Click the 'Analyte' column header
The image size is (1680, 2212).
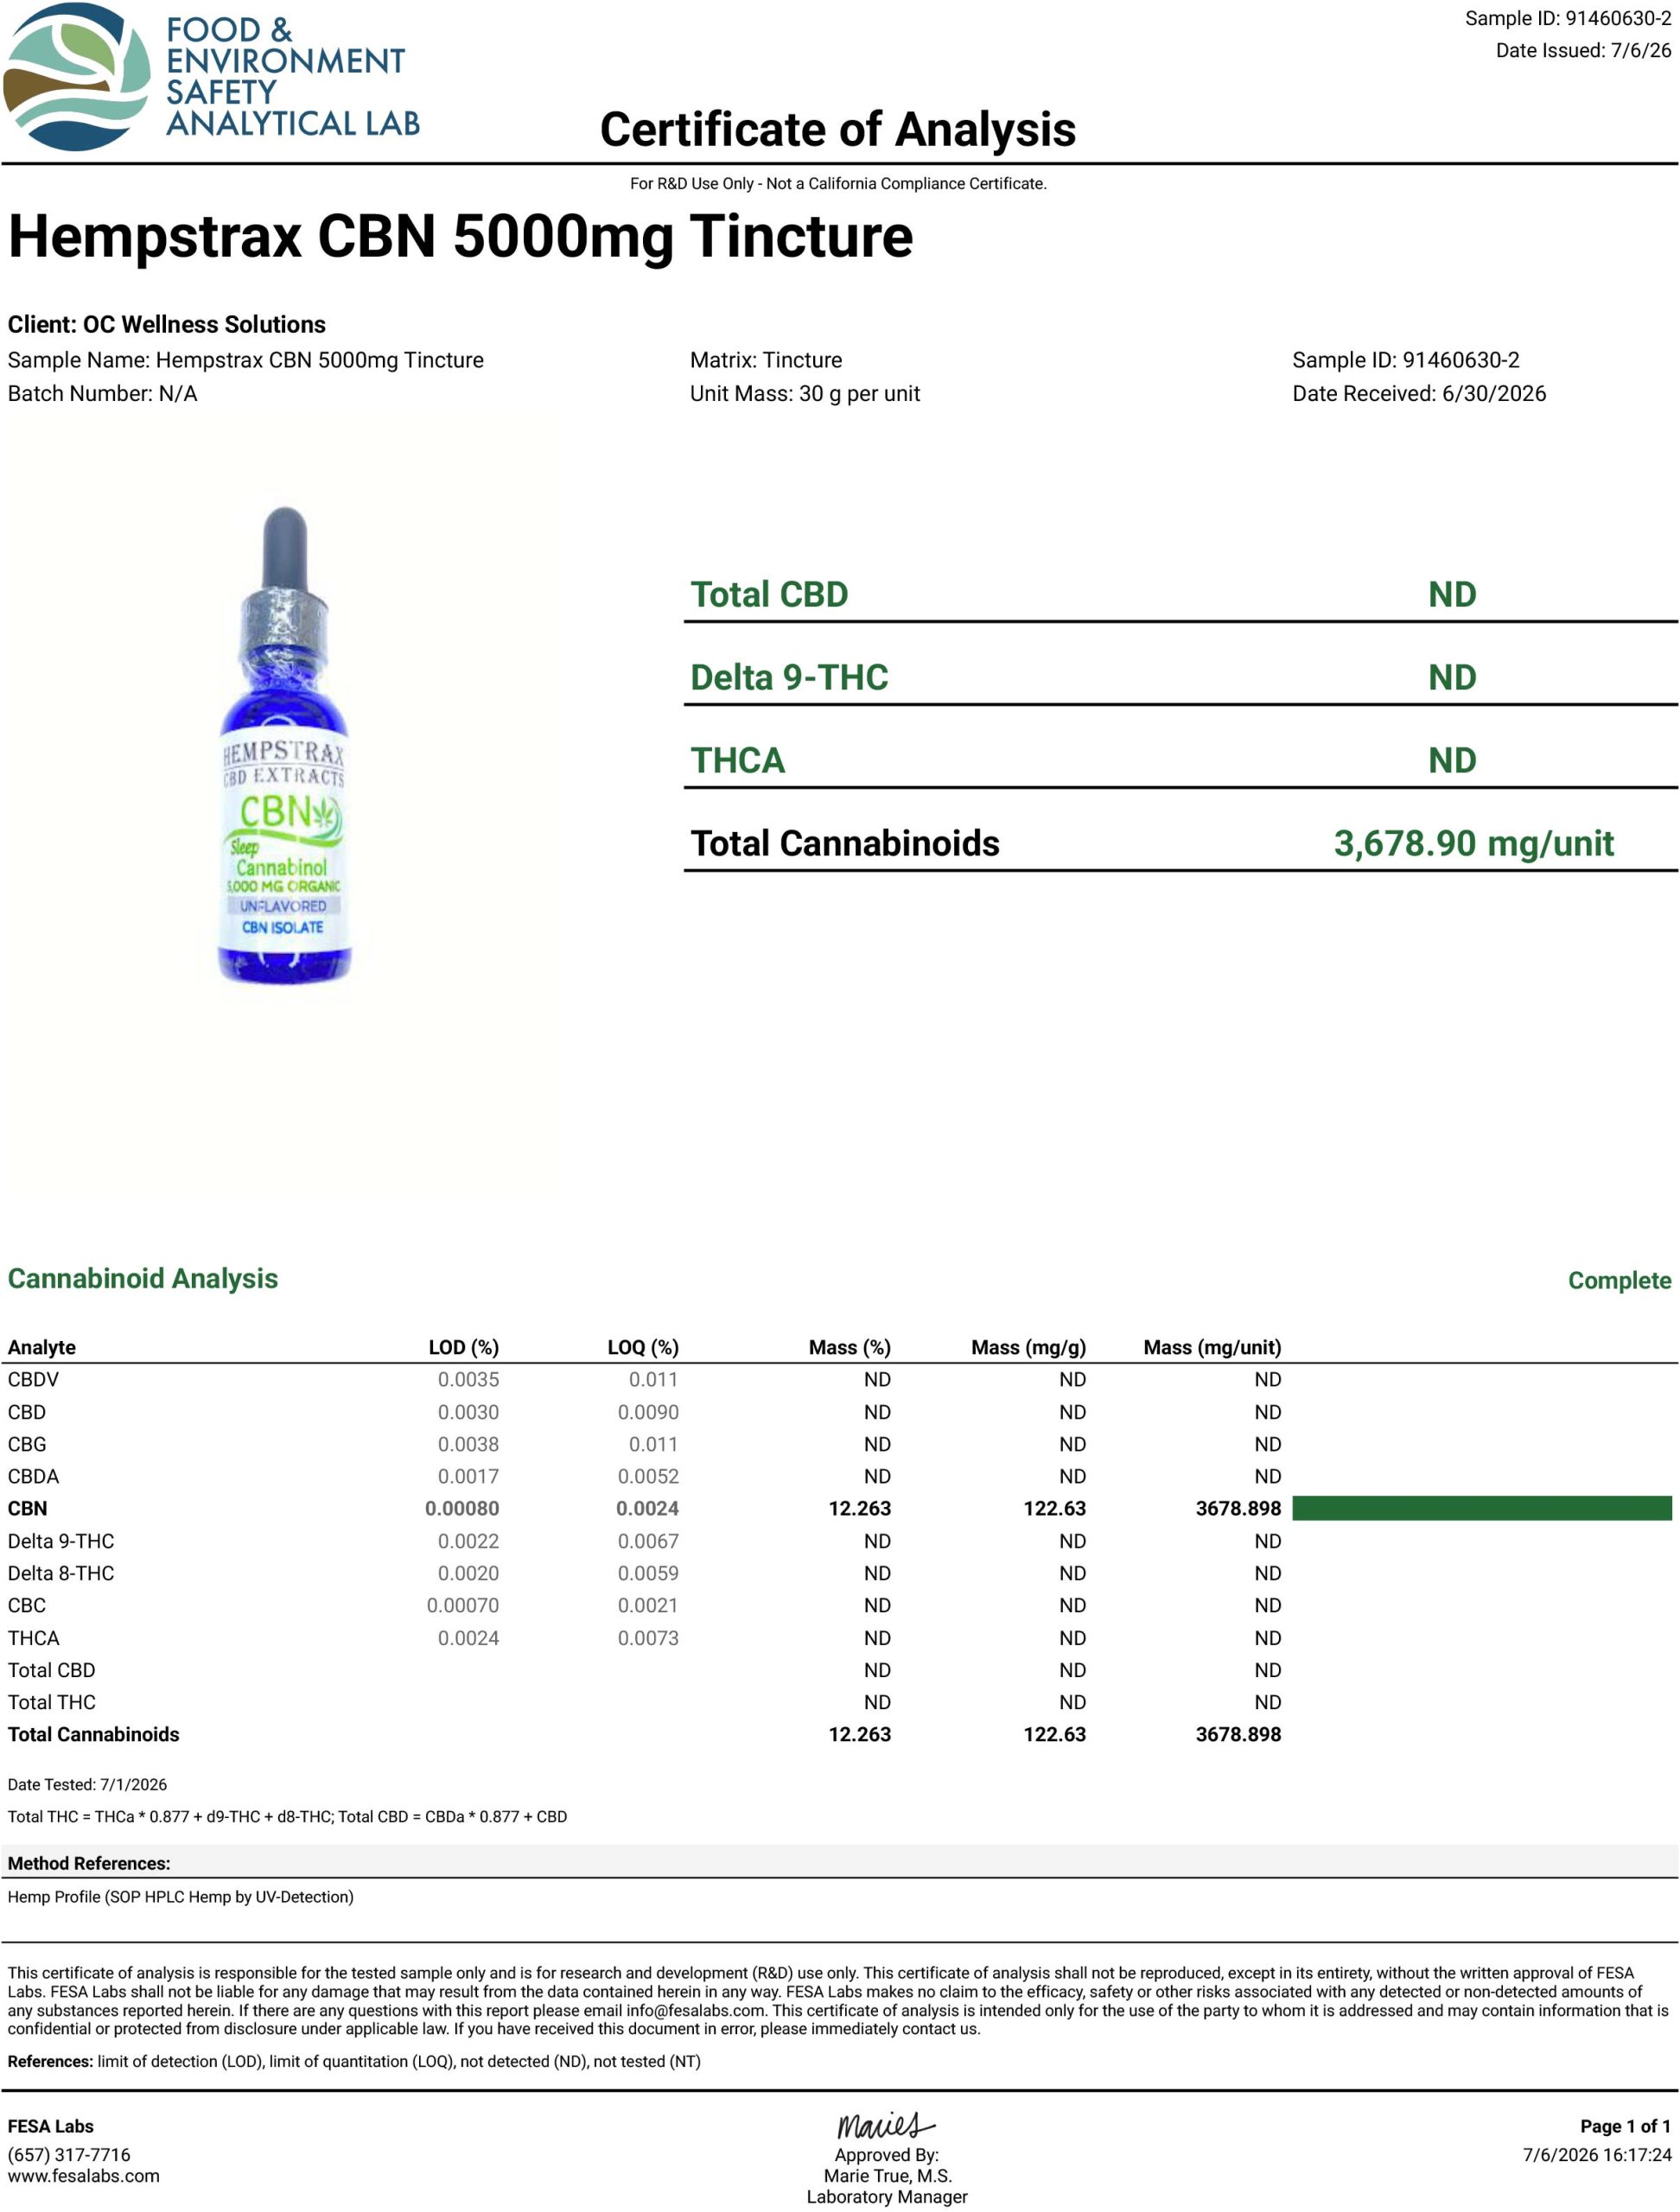(x=42, y=1348)
